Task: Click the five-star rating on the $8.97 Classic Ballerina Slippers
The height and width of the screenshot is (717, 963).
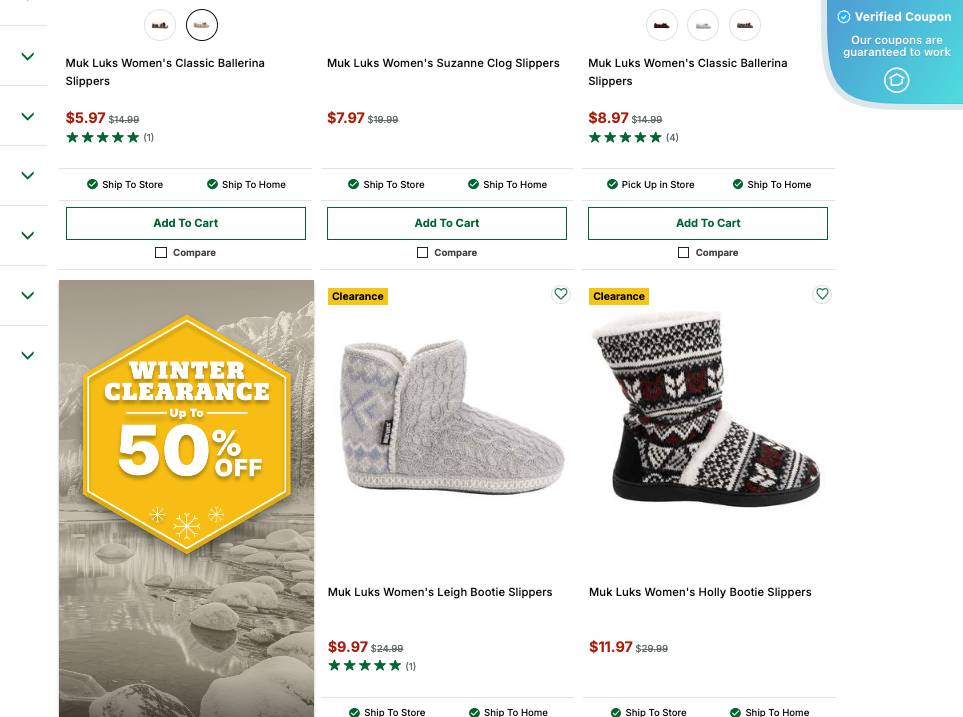Action: click(x=625, y=137)
